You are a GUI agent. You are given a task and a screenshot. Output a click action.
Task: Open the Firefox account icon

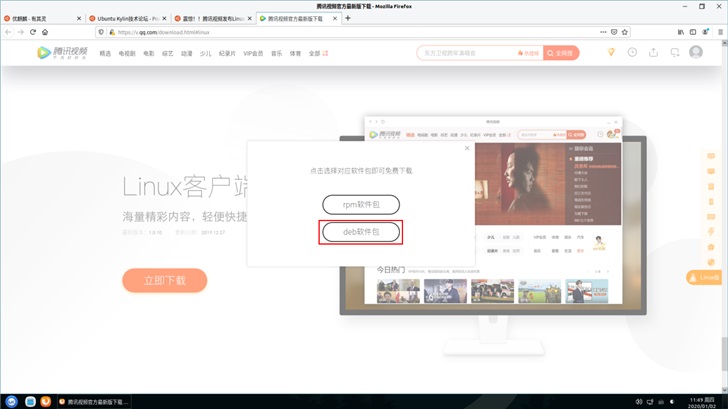705,32
